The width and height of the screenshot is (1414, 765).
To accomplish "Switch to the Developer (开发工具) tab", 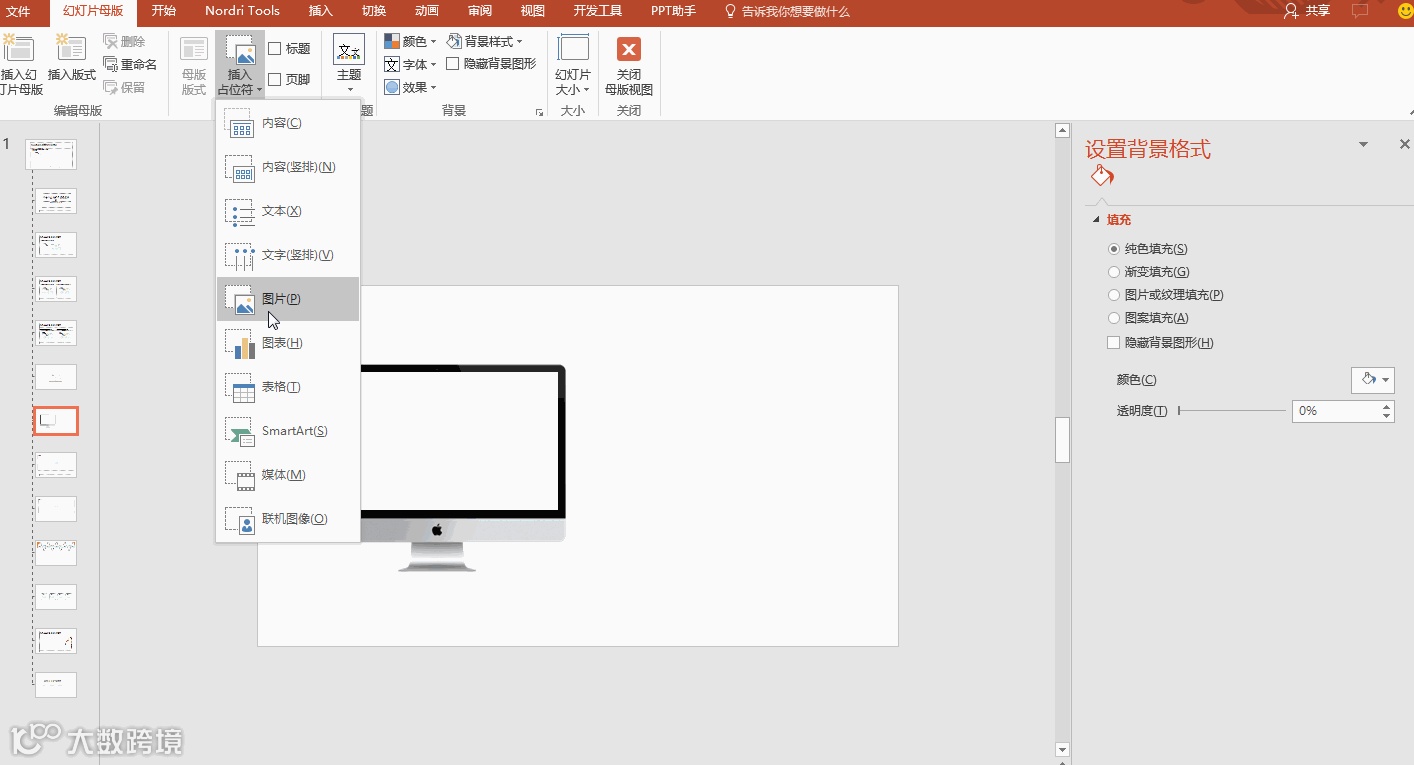I will (598, 11).
